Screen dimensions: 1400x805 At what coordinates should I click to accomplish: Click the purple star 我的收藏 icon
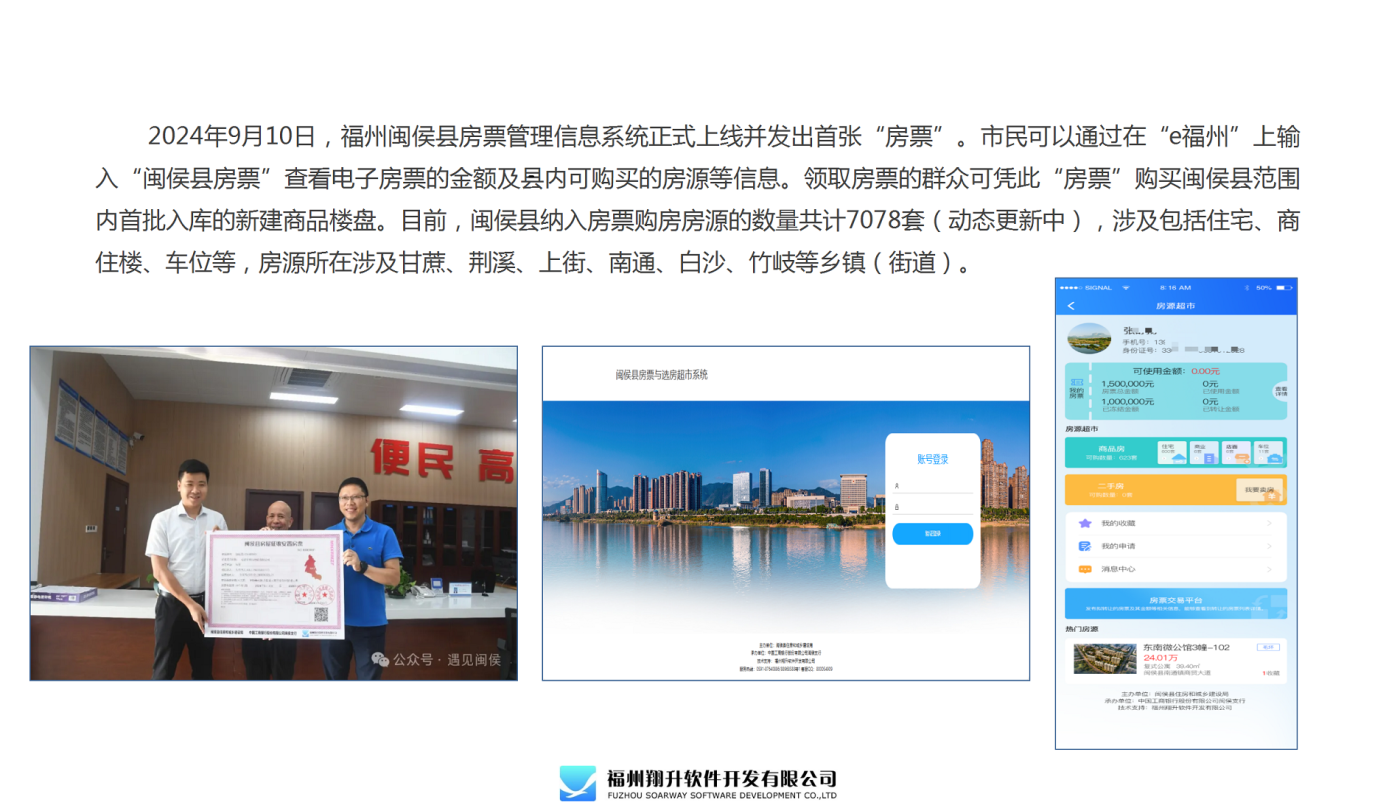1084,523
